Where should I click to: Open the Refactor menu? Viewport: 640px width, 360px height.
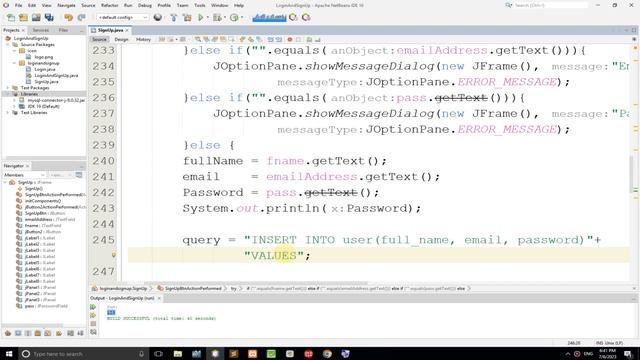click(x=109, y=5)
